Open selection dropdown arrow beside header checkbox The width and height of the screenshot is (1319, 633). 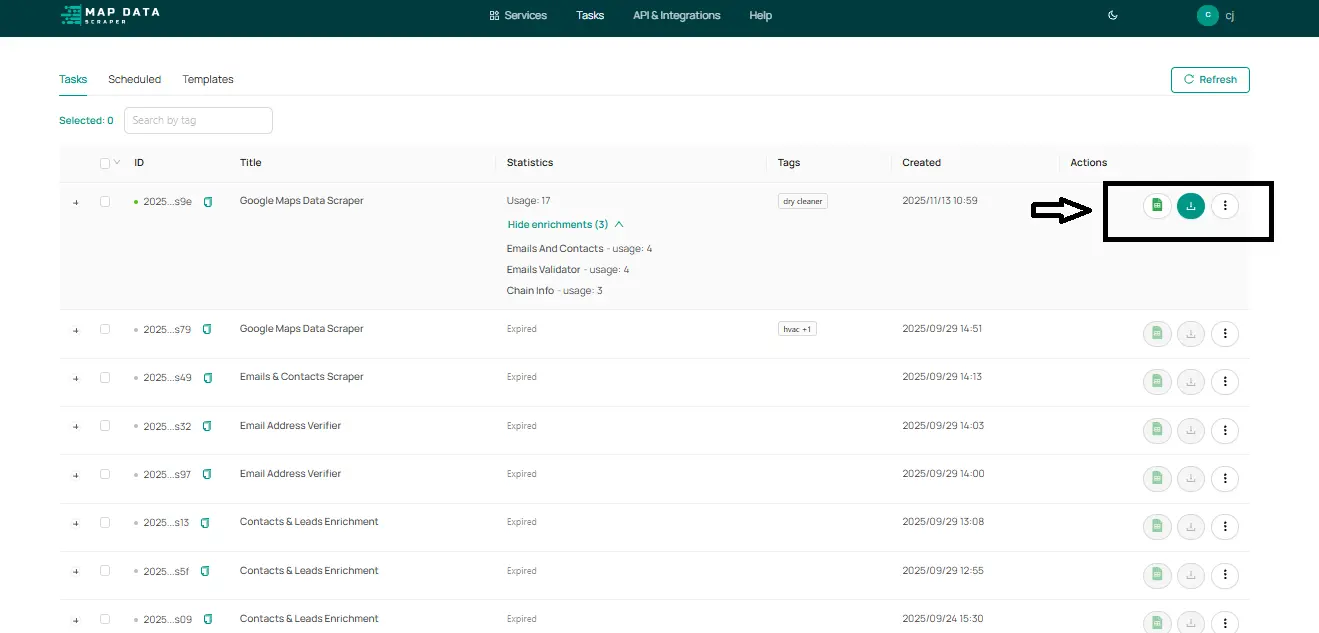(x=117, y=163)
